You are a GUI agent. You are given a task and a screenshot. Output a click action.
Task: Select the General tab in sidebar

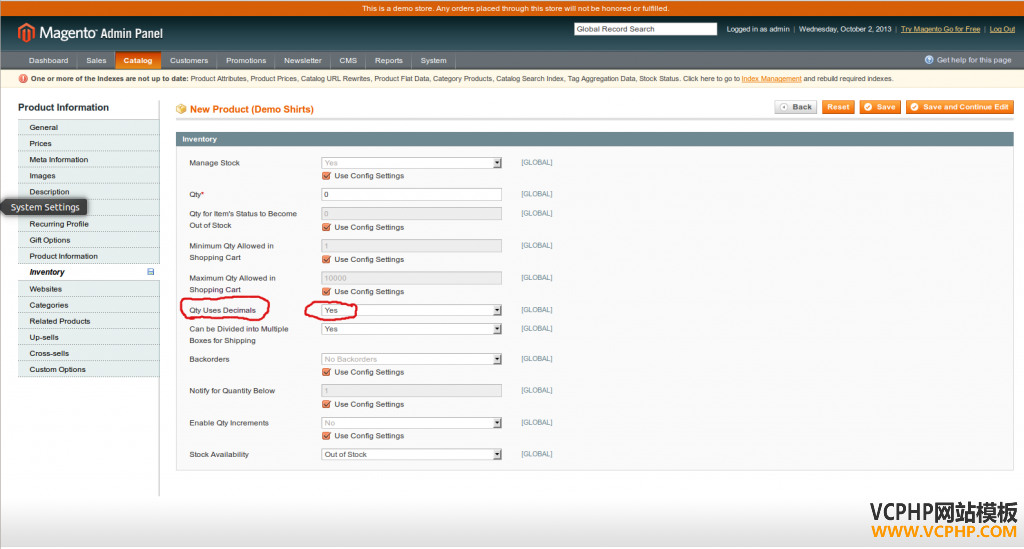[88, 127]
